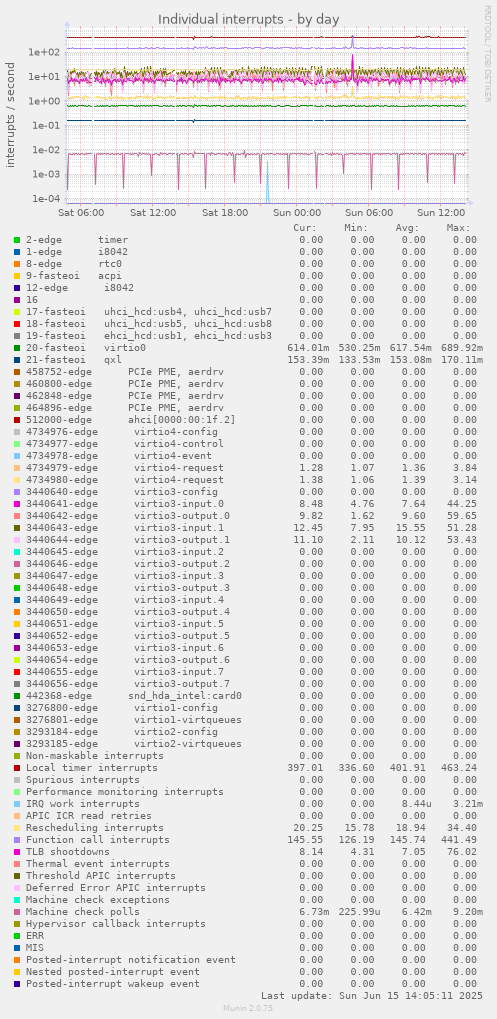The width and height of the screenshot is (497, 1019).
Task: Click the 20-fasteoi virtio0 legend entry
Action: [86, 348]
